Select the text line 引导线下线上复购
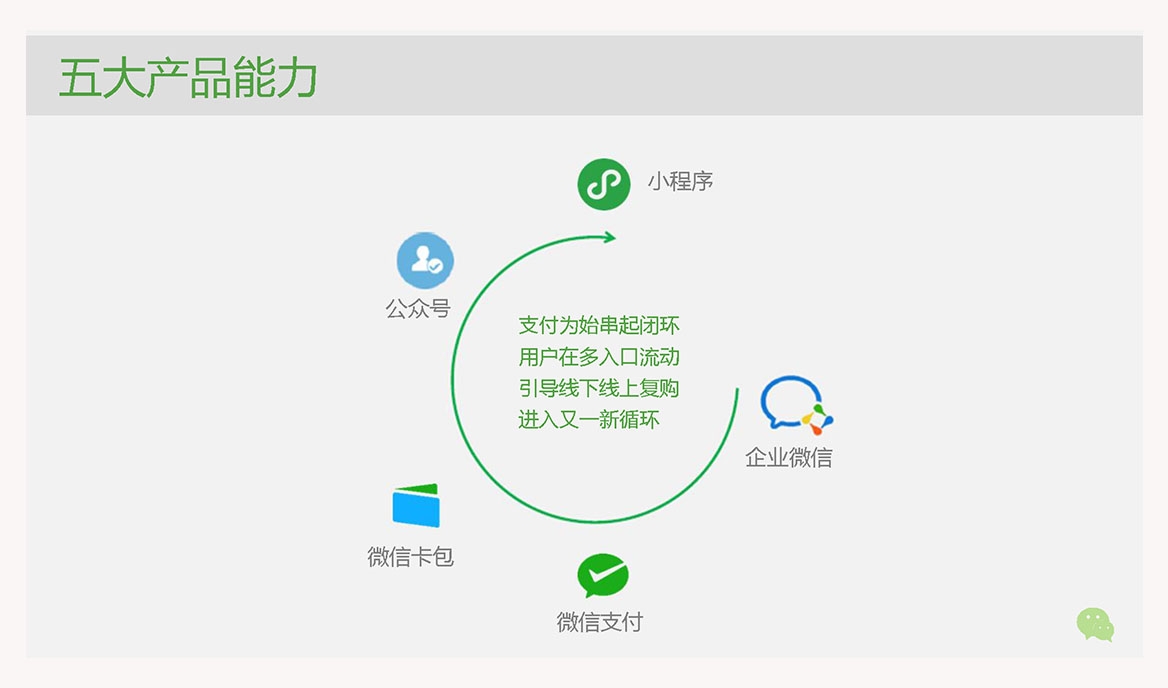This screenshot has height=688, width=1168. tap(599, 388)
